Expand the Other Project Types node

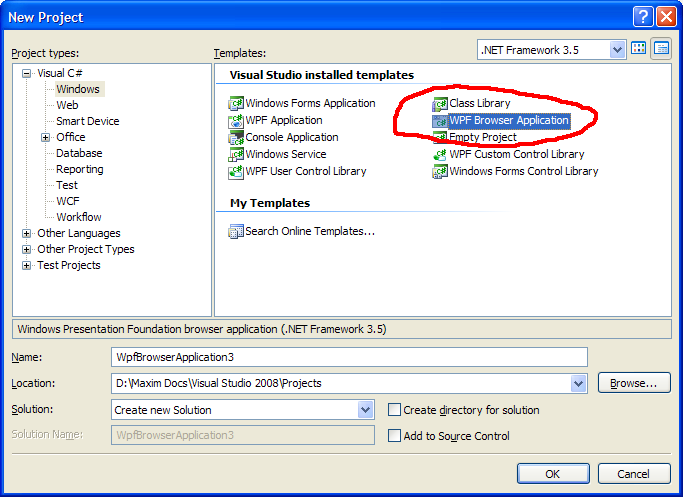tap(27, 250)
